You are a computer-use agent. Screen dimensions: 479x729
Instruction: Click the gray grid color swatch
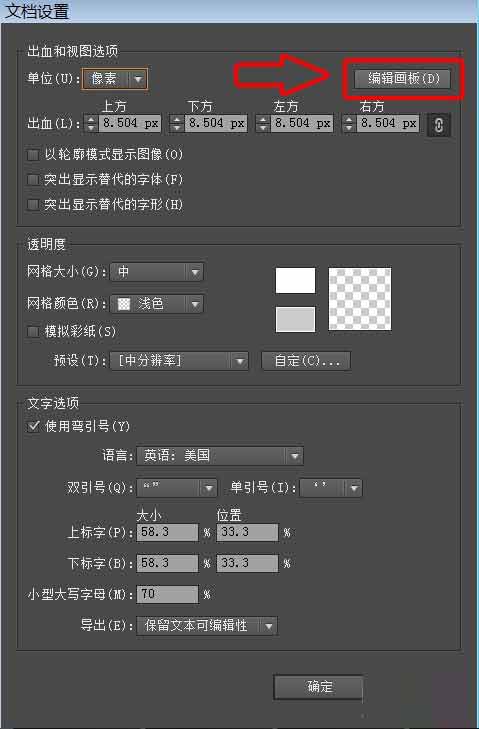(x=295, y=319)
